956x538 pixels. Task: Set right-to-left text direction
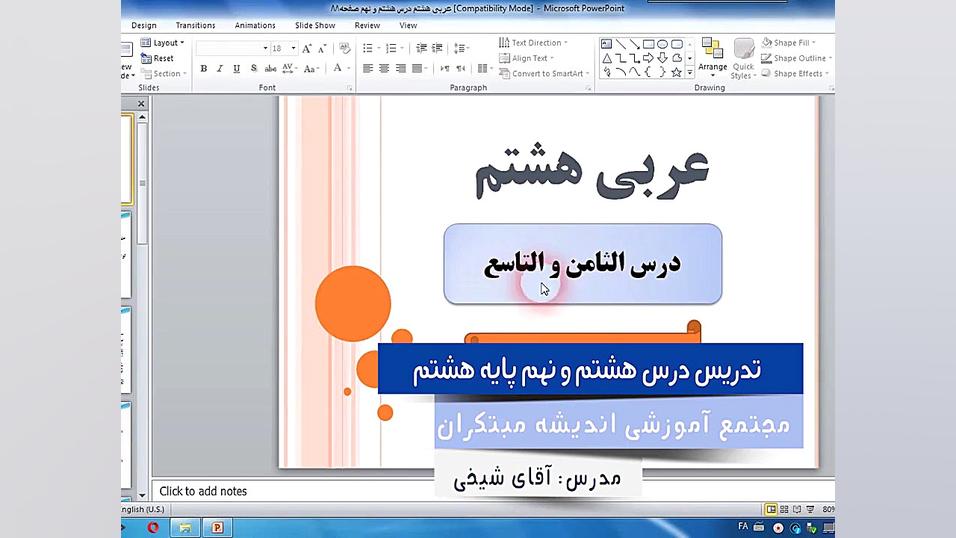[461, 69]
